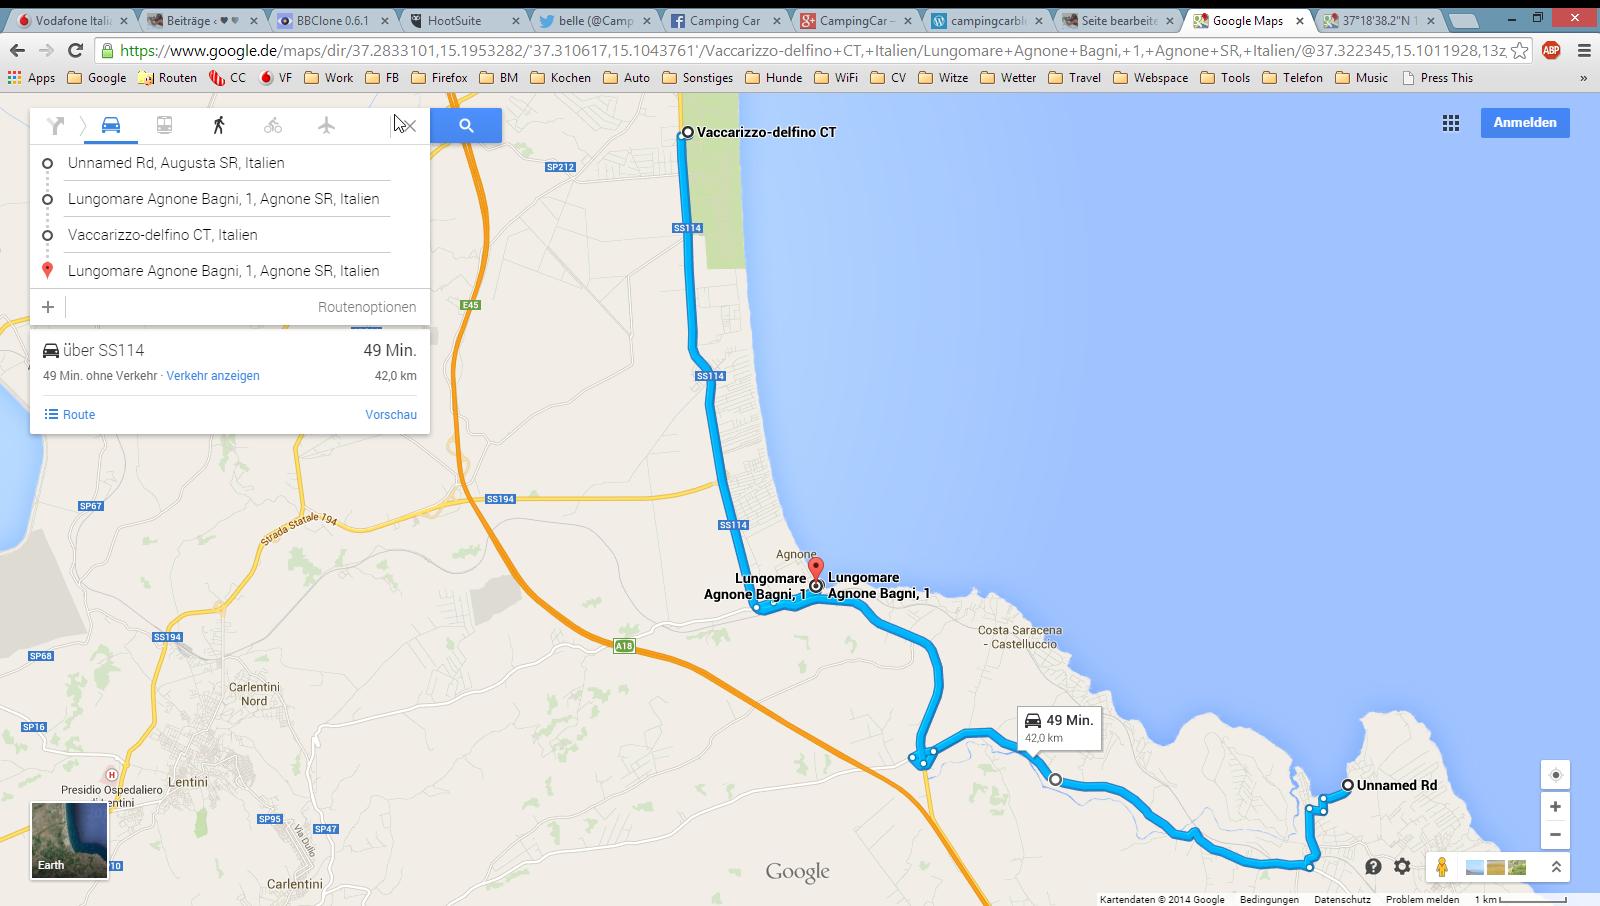The image size is (1600, 906).
Task: Open the help question mark bubble
Action: [x=1373, y=867]
